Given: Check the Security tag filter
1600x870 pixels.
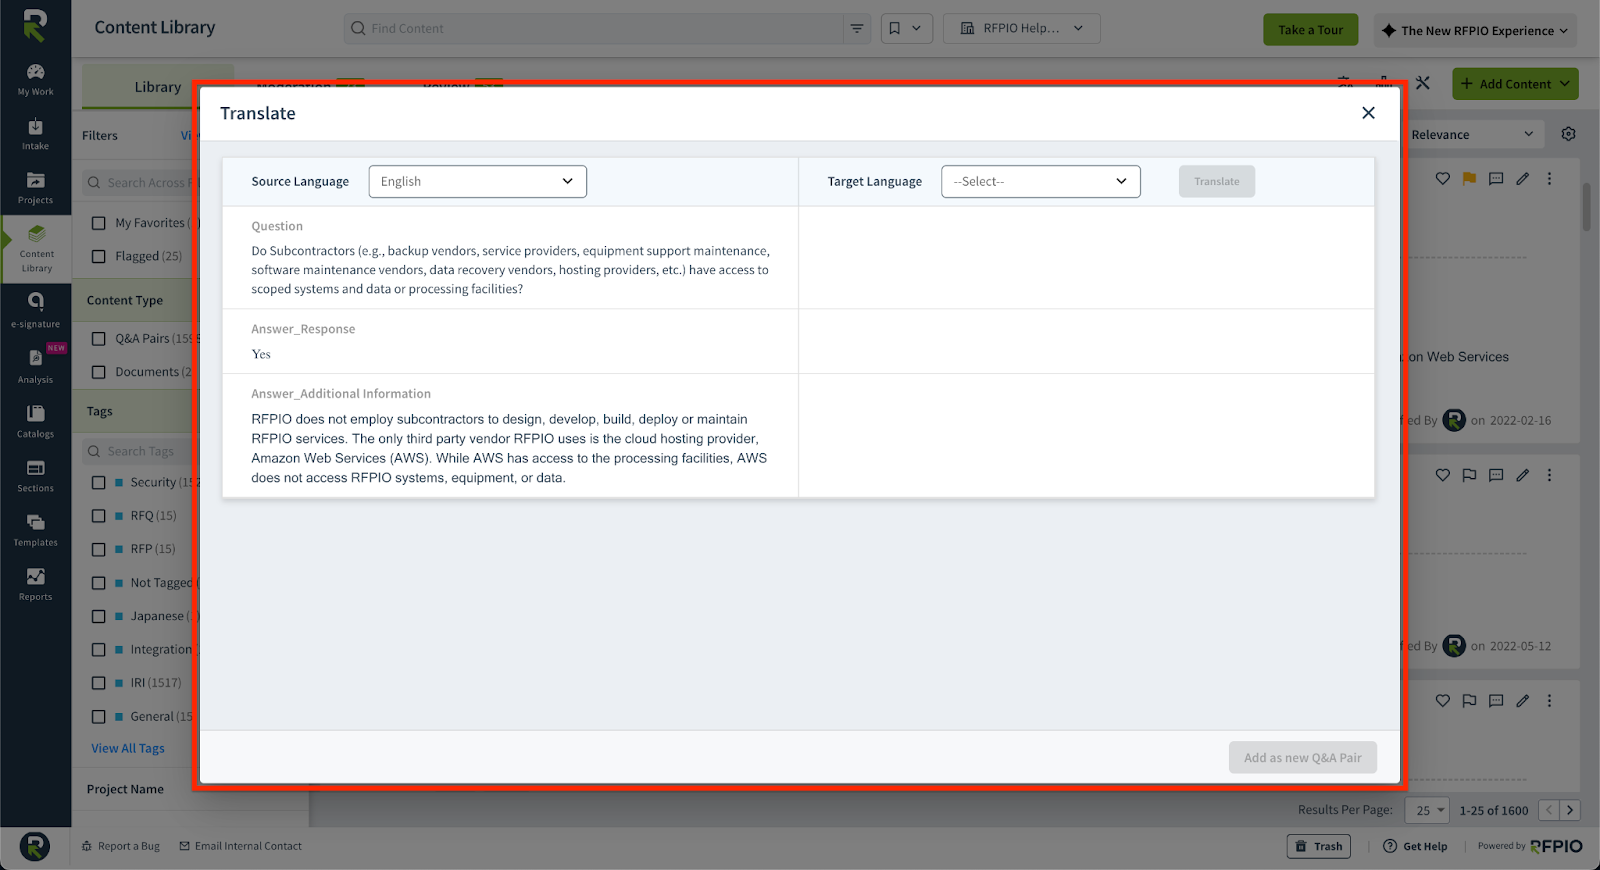Looking at the screenshot, I should [99, 482].
